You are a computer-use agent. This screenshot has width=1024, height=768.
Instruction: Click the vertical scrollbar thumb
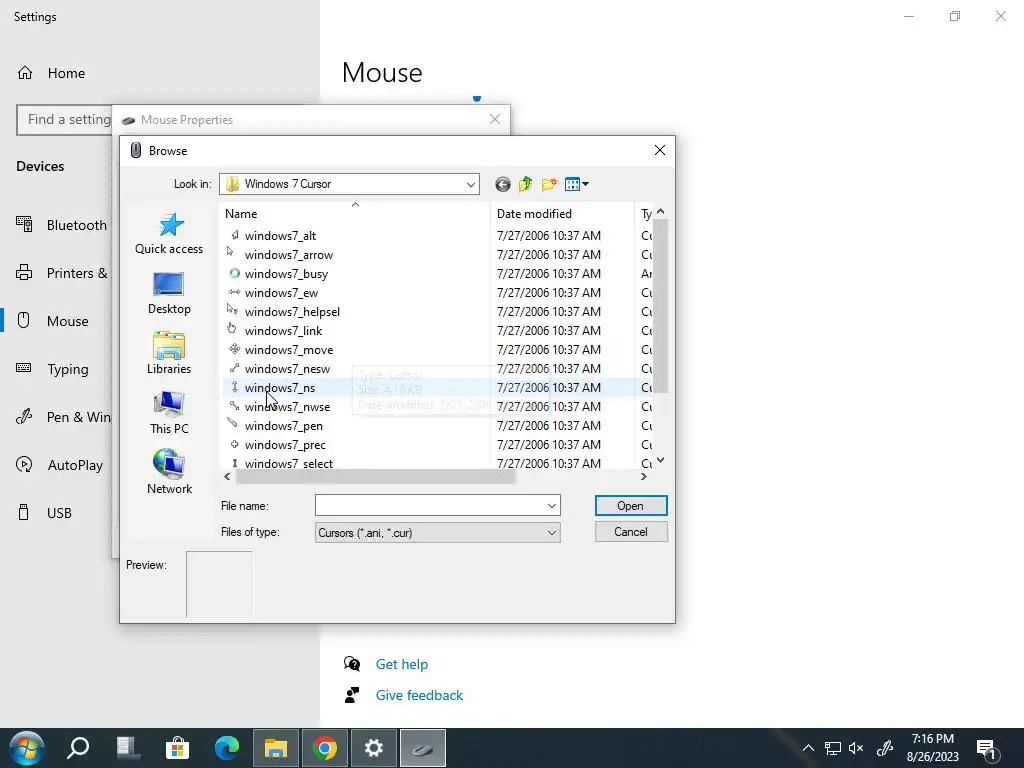[660, 306]
